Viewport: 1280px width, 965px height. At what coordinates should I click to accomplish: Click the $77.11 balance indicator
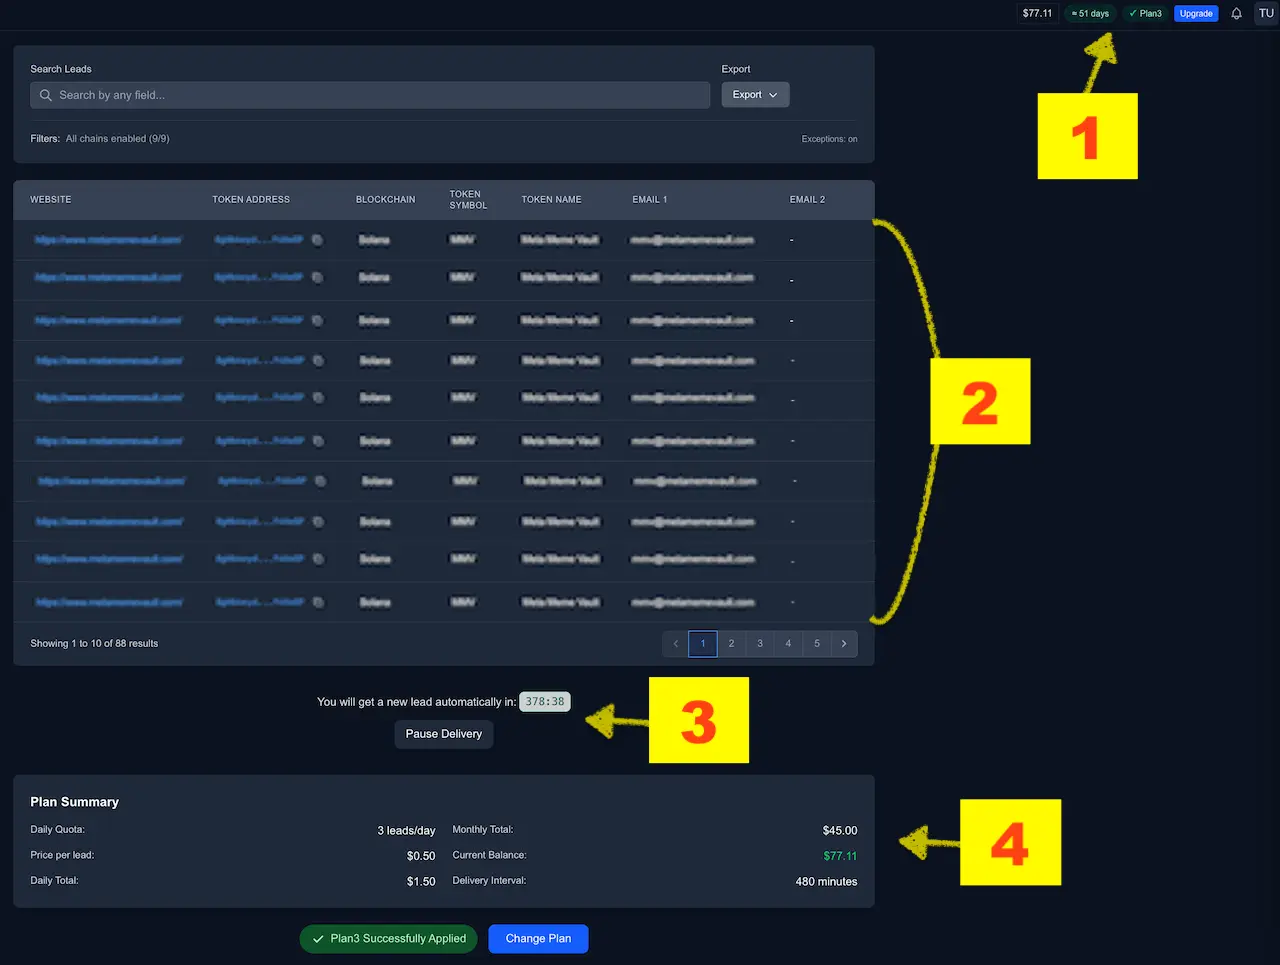tap(1036, 13)
